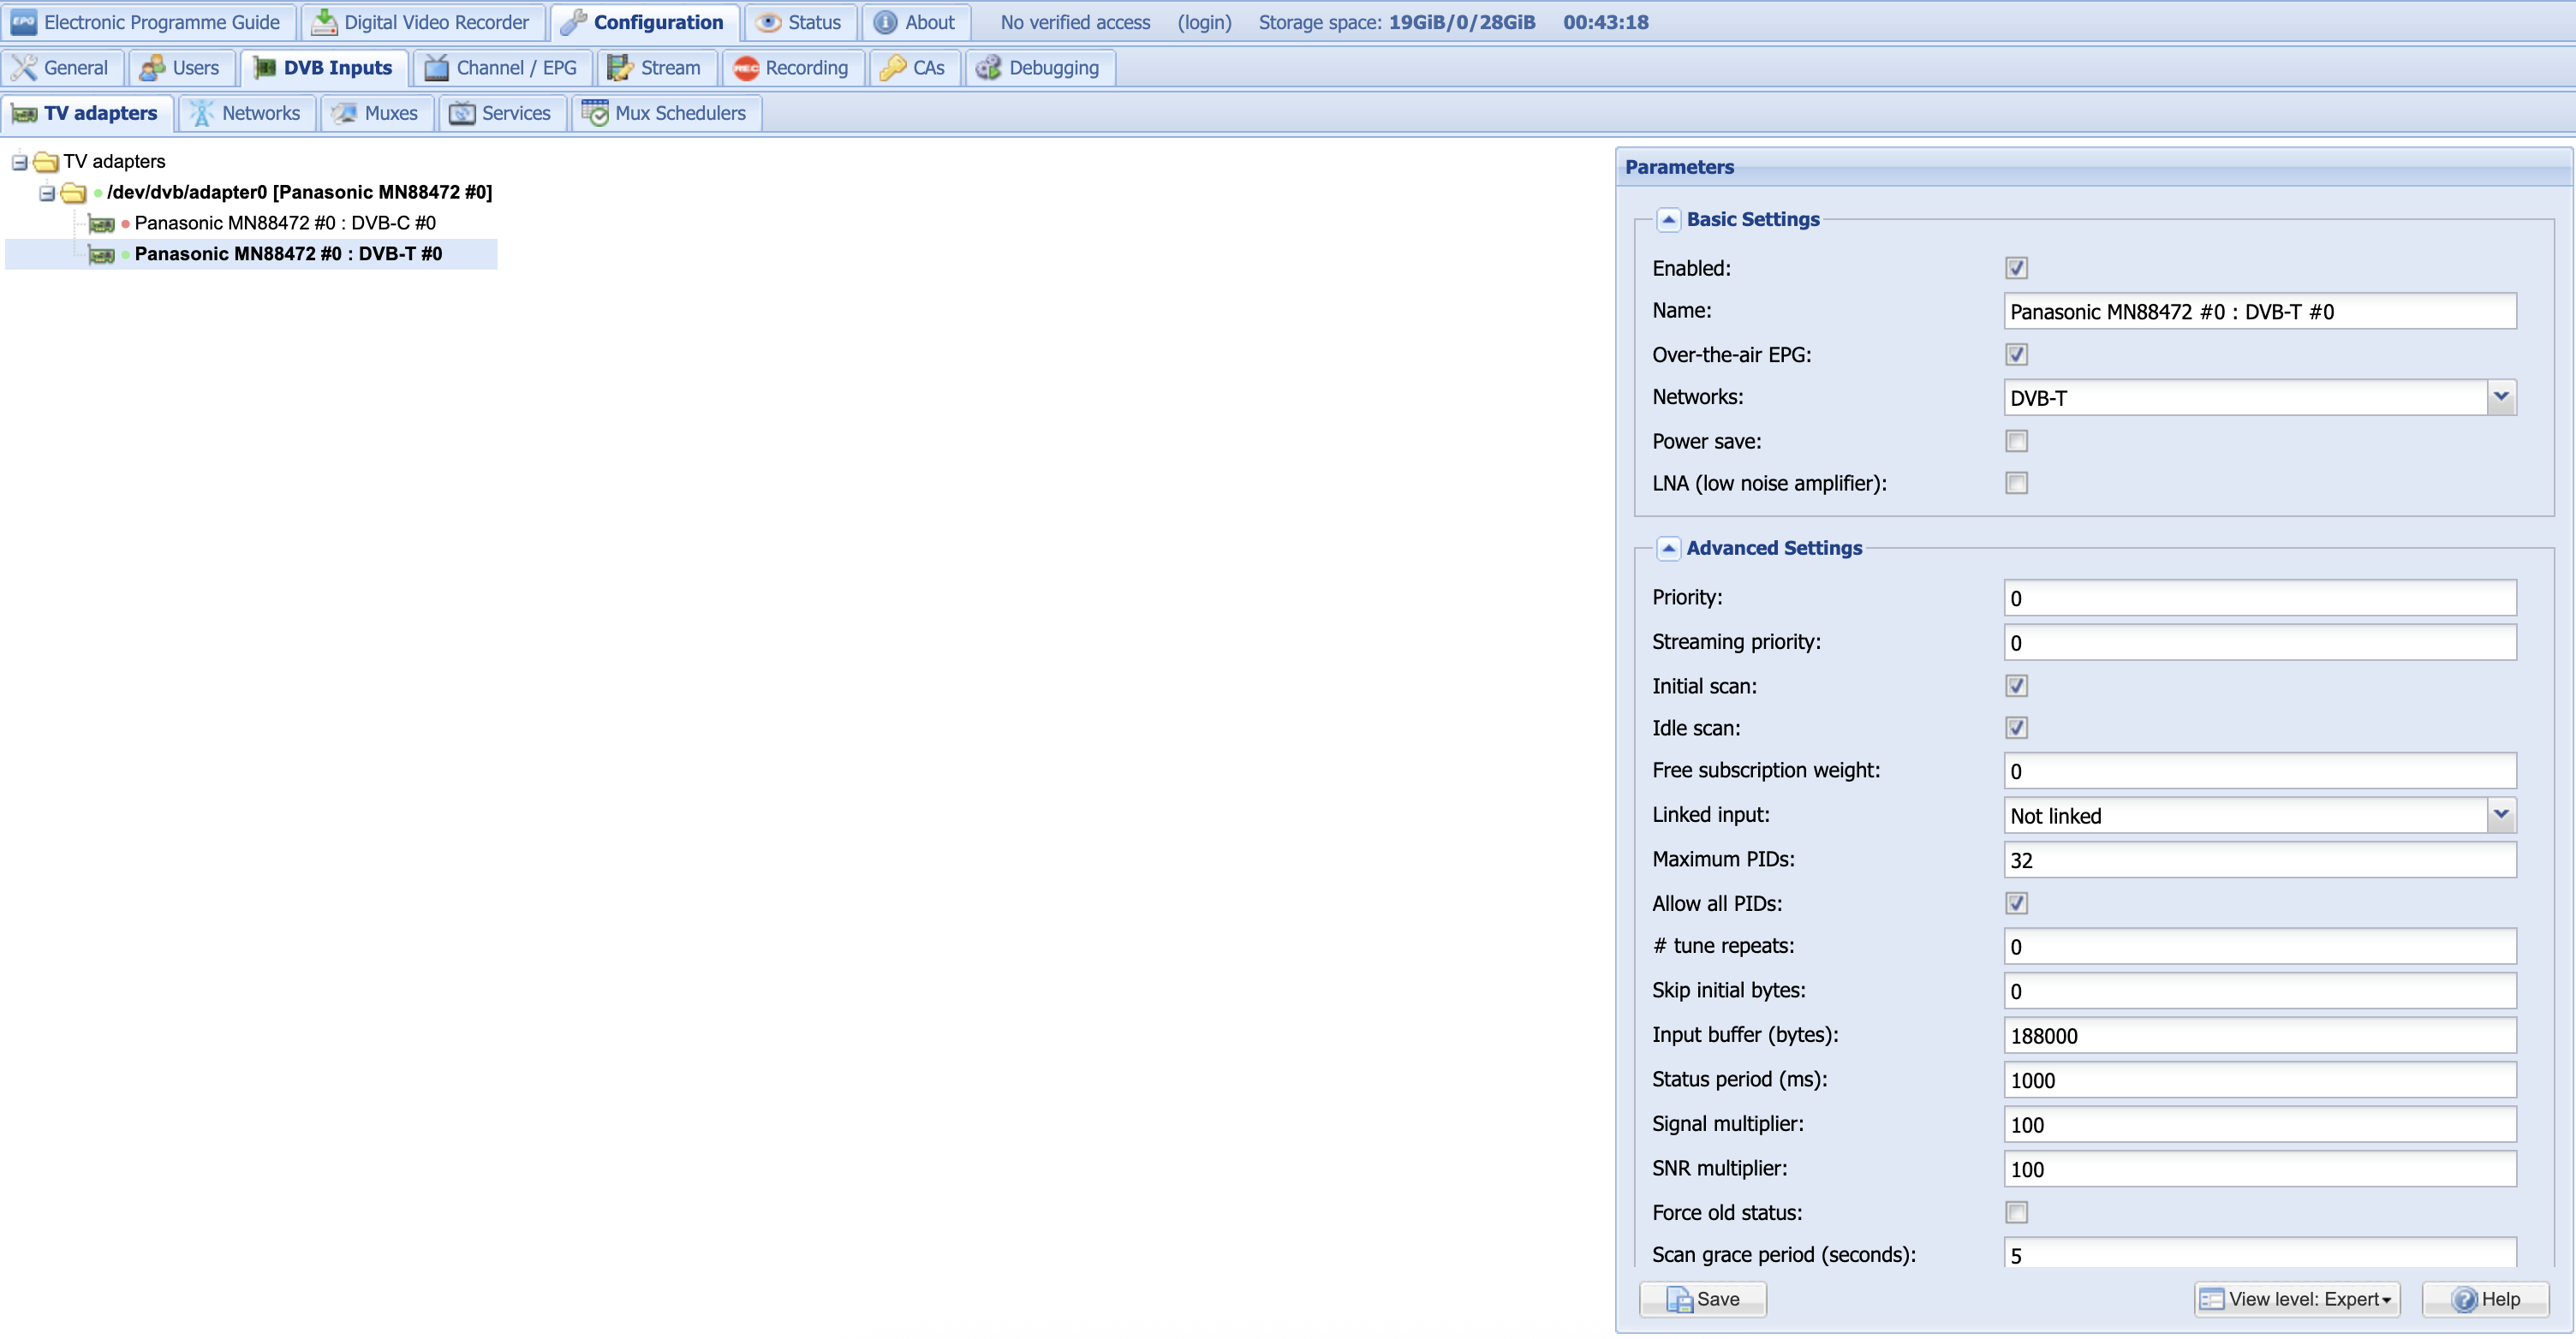Toggle LNA low noise amplifier checkbox
Screen dimensions: 2576x1339
(2016, 483)
